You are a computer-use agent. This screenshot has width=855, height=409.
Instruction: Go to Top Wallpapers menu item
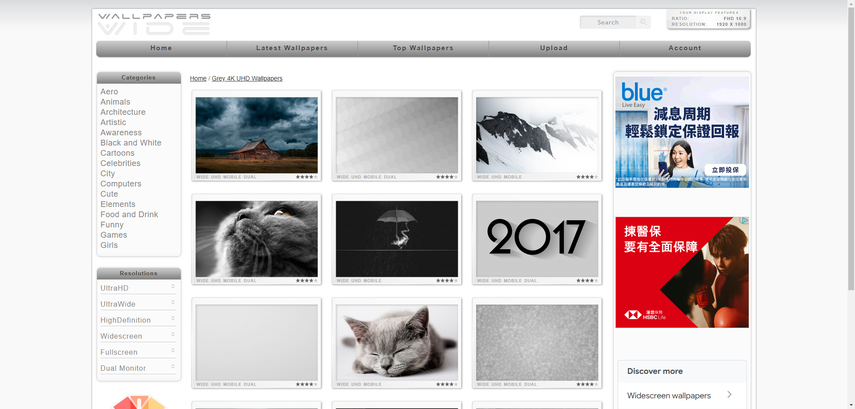(x=423, y=48)
